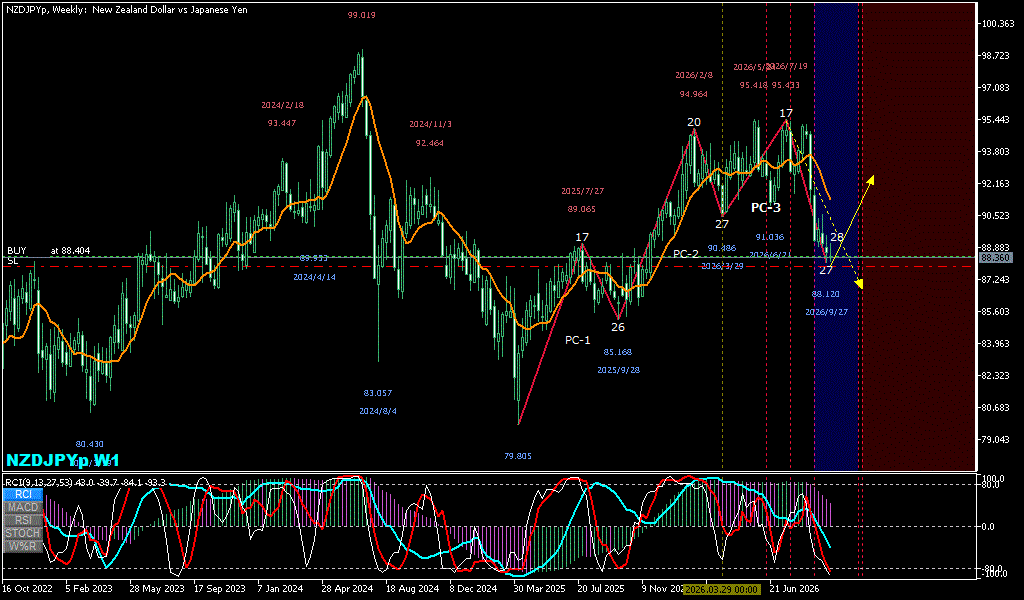Click 16 Oct 2022 on time axis

tap(28, 589)
